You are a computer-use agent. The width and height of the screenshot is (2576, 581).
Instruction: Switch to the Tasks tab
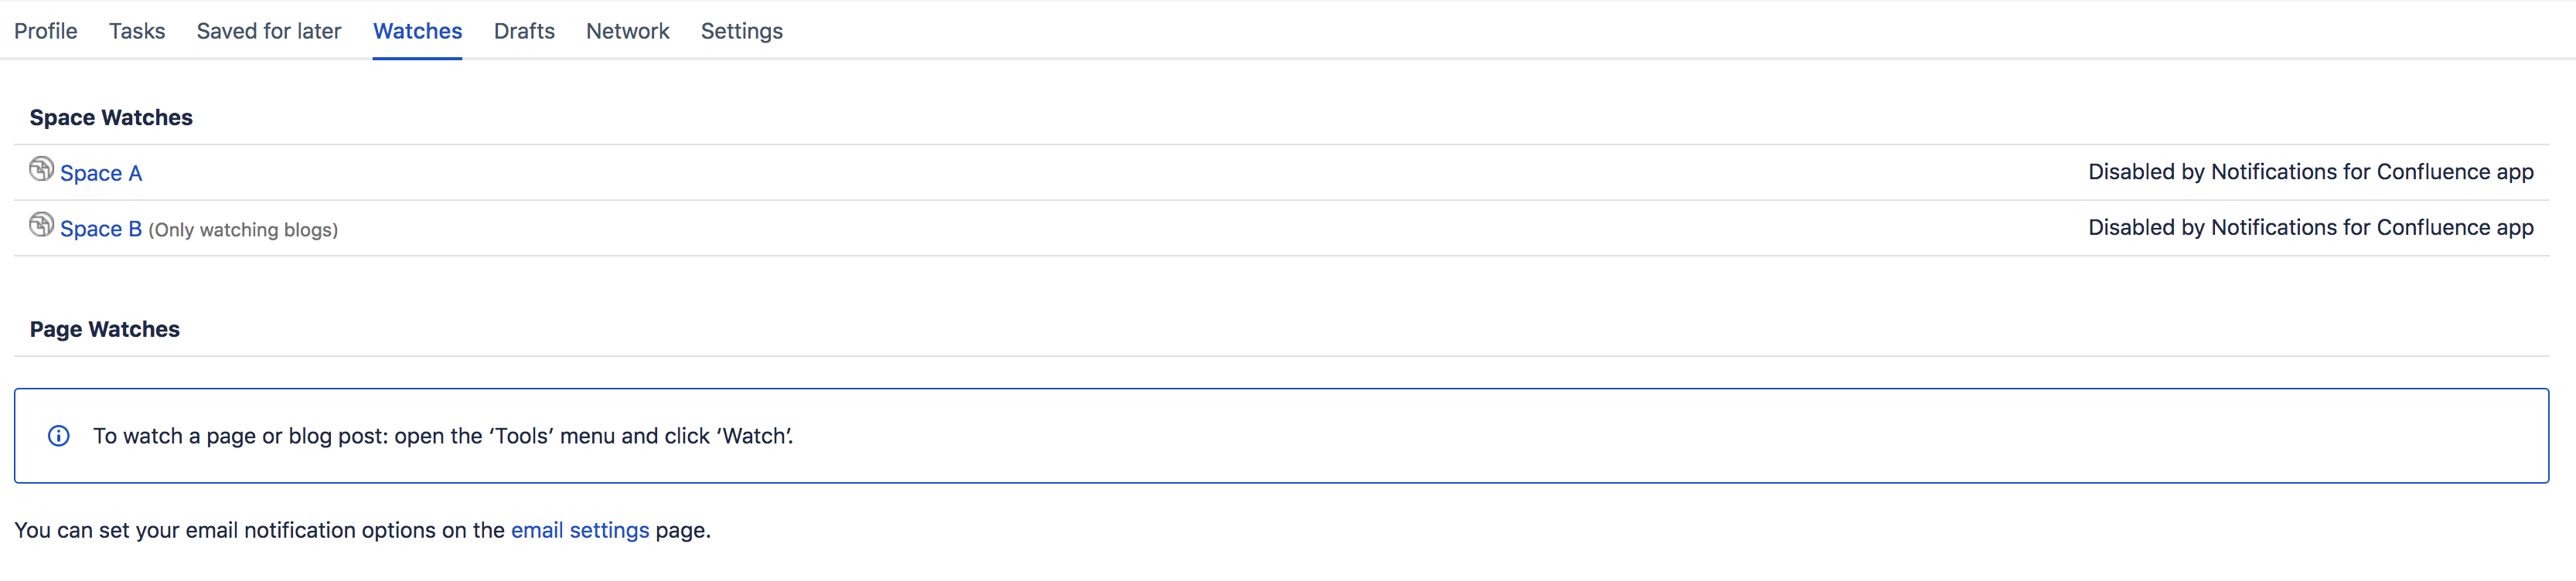click(137, 31)
